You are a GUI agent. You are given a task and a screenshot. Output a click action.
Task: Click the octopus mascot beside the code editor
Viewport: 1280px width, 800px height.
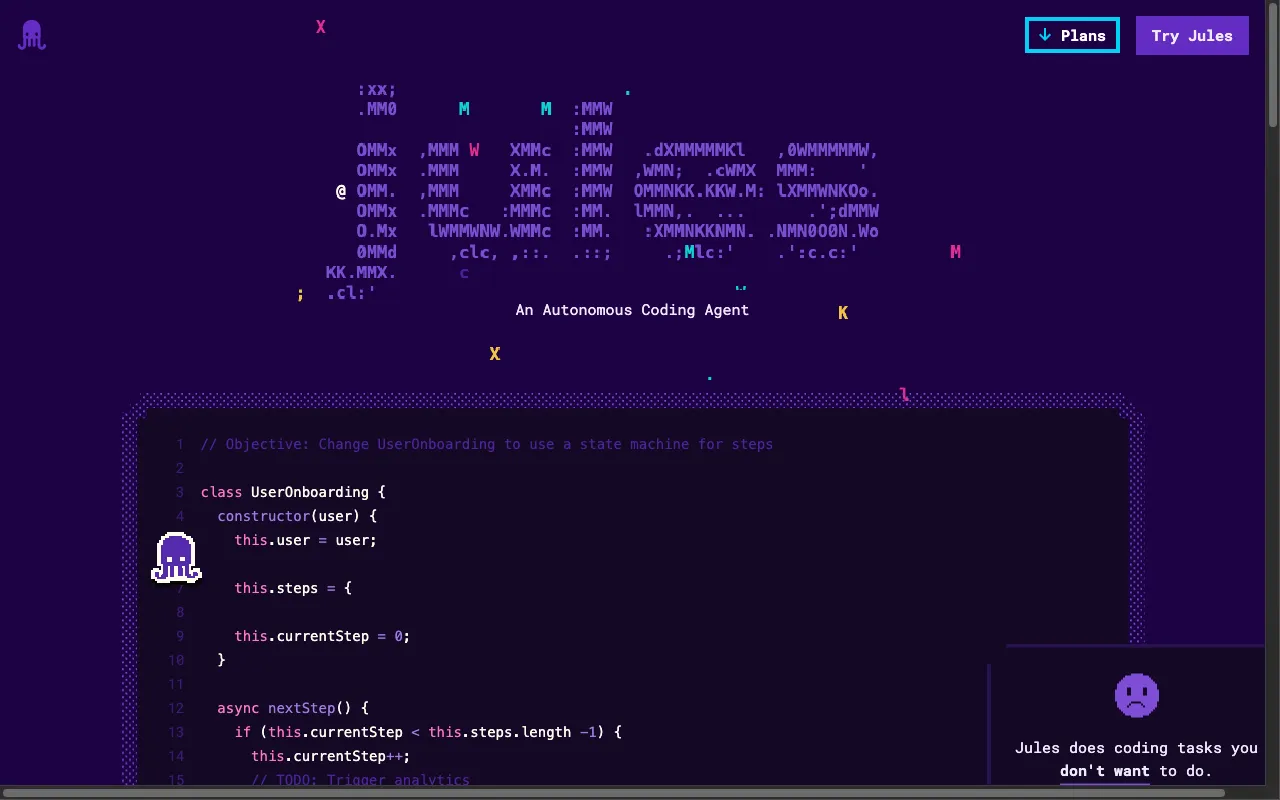point(176,558)
